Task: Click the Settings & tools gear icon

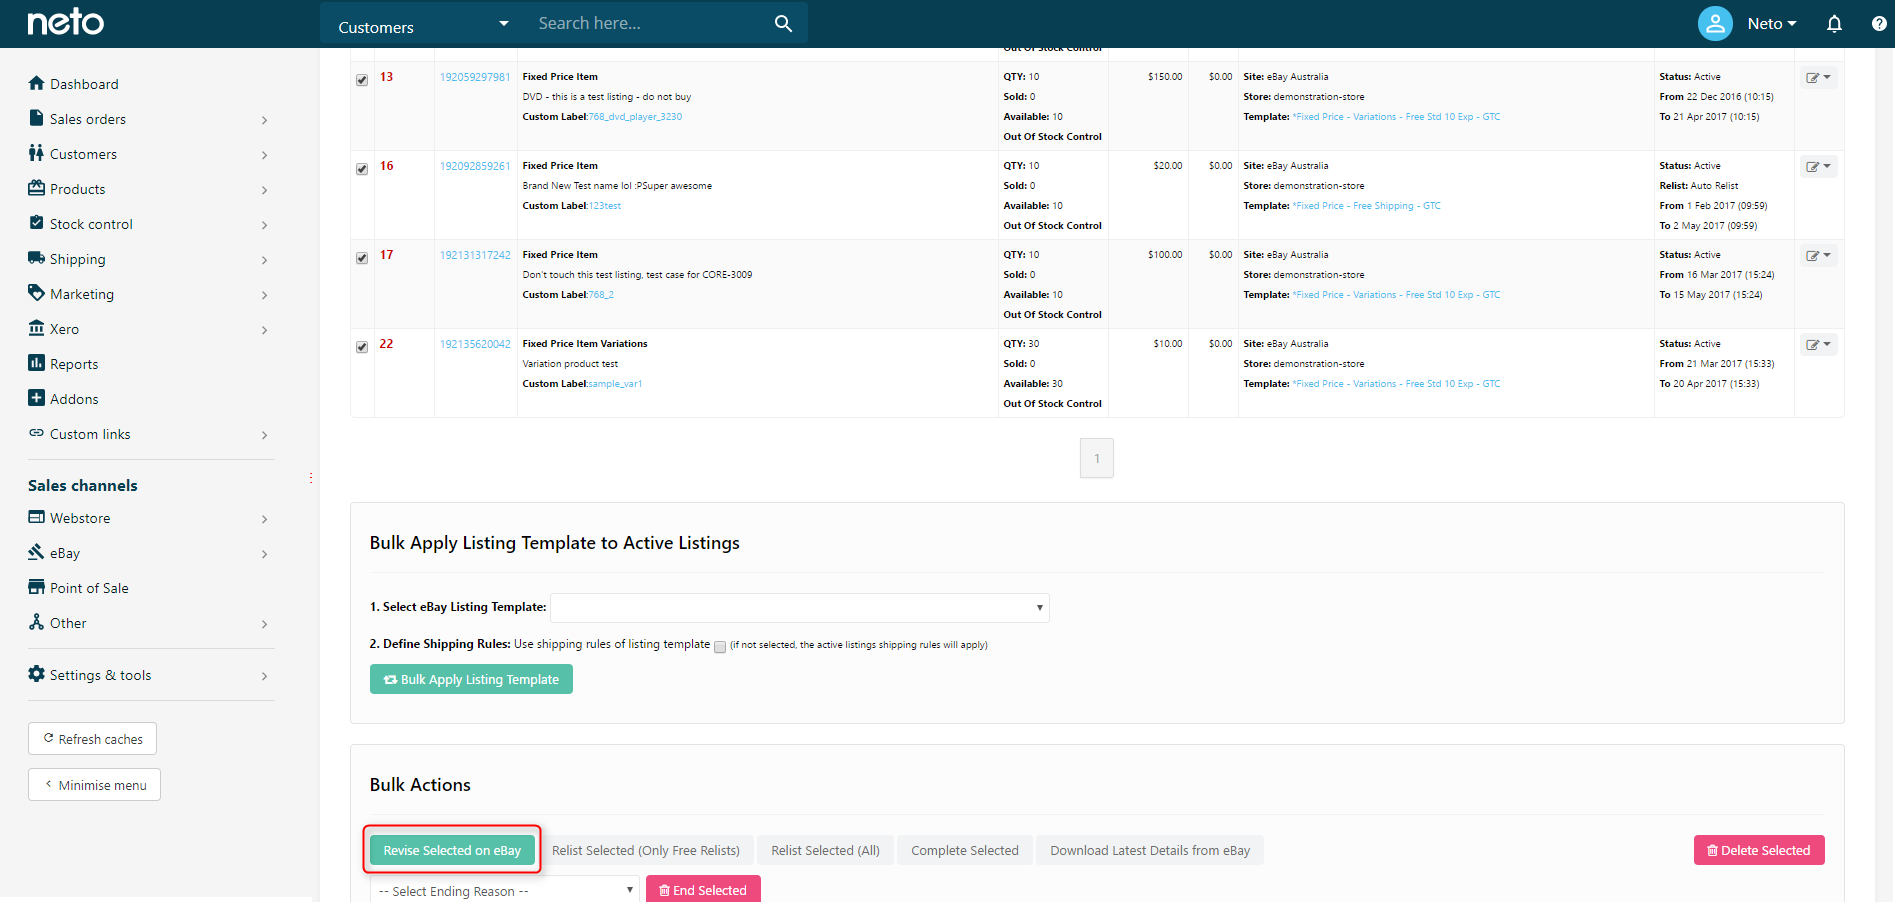Action: pyautogui.click(x=37, y=674)
